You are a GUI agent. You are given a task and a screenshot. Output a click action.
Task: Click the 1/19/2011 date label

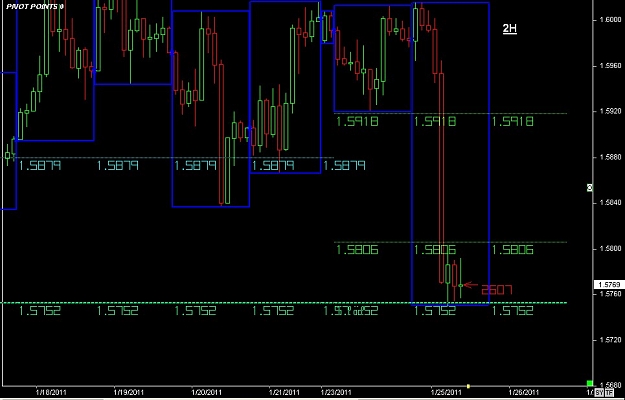coord(128,392)
